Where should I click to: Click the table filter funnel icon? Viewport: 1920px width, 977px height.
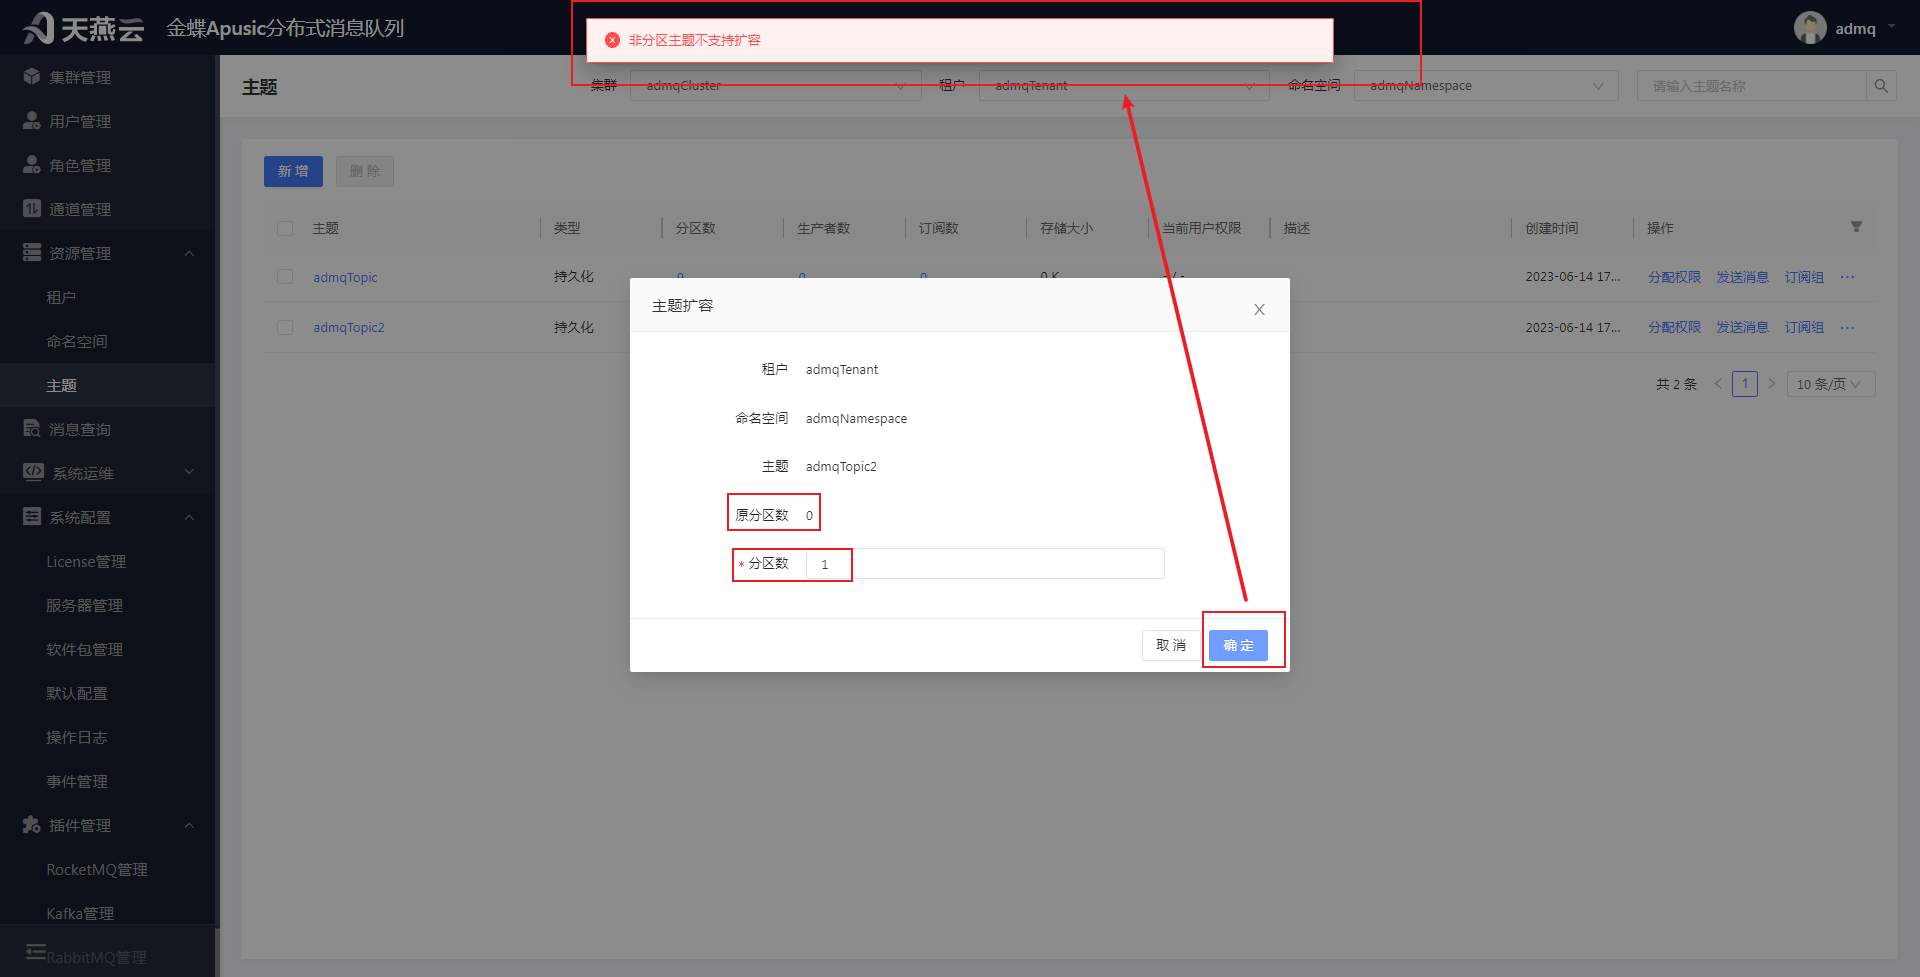click(1856, 227)
